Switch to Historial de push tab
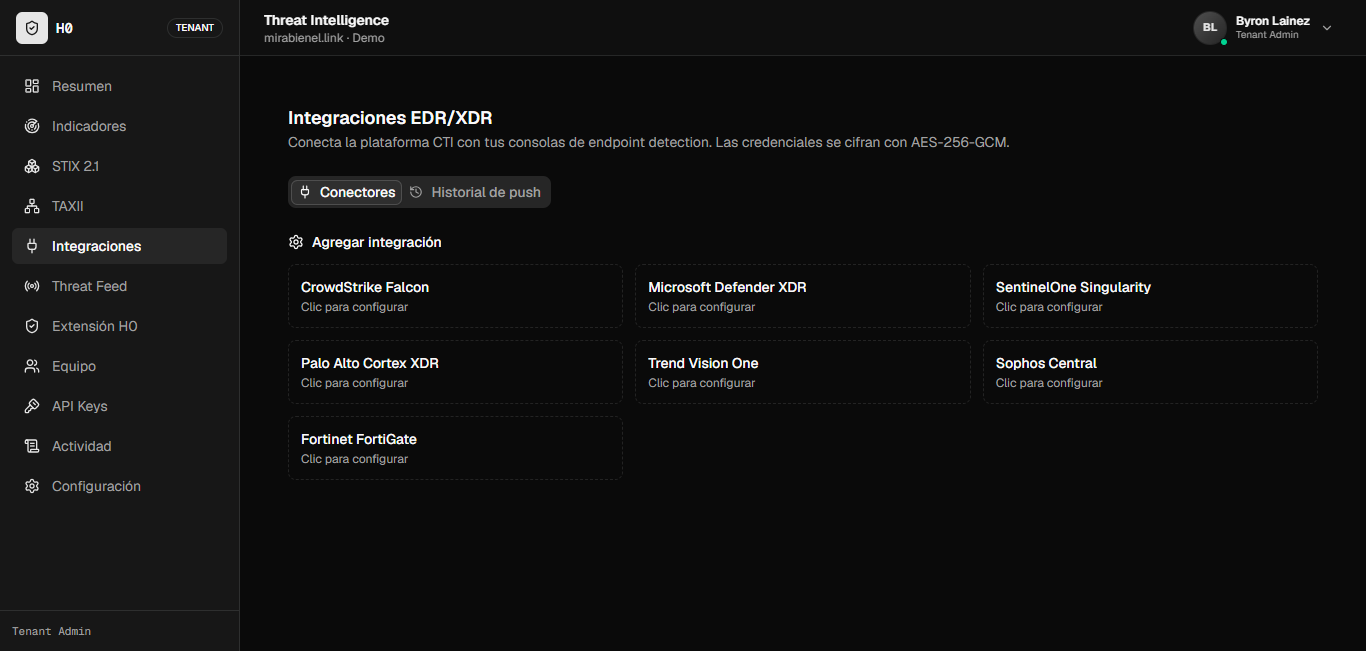Image resolution: width=1366 pixels, height=651 pixels. coord(475,192)
